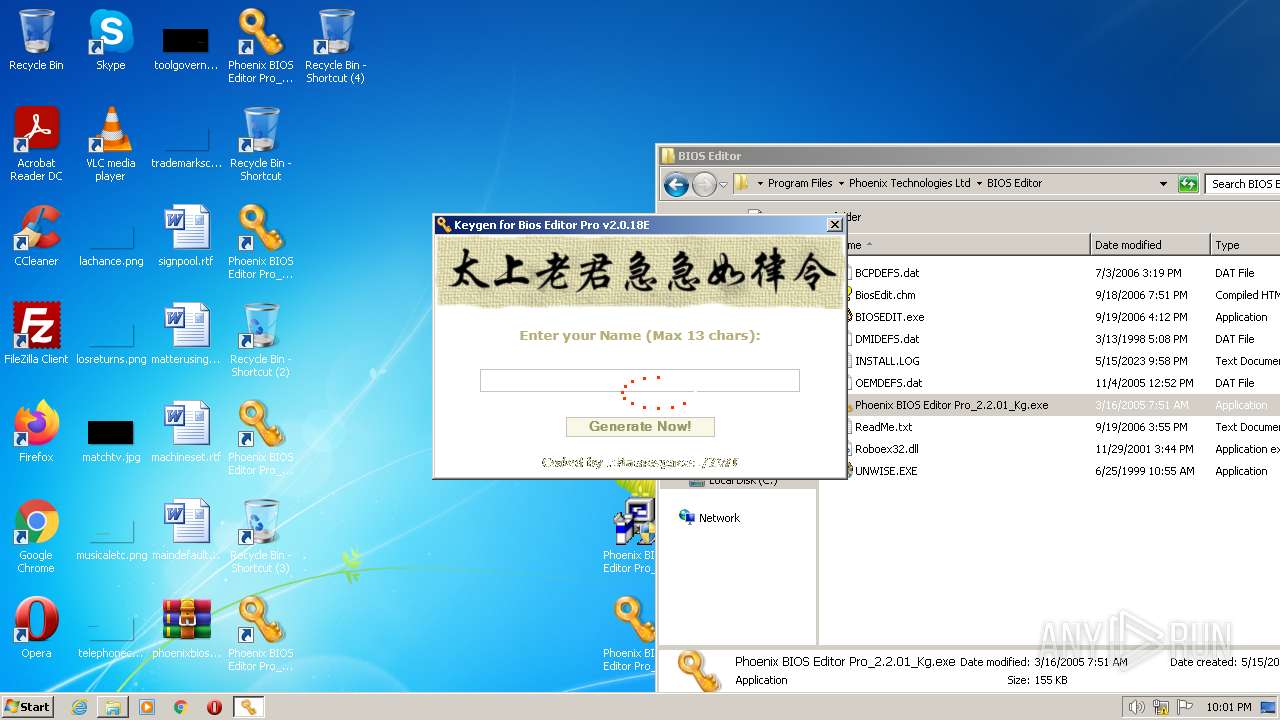Open Windows Explorer from the taskbar

(x=113, y=707)
